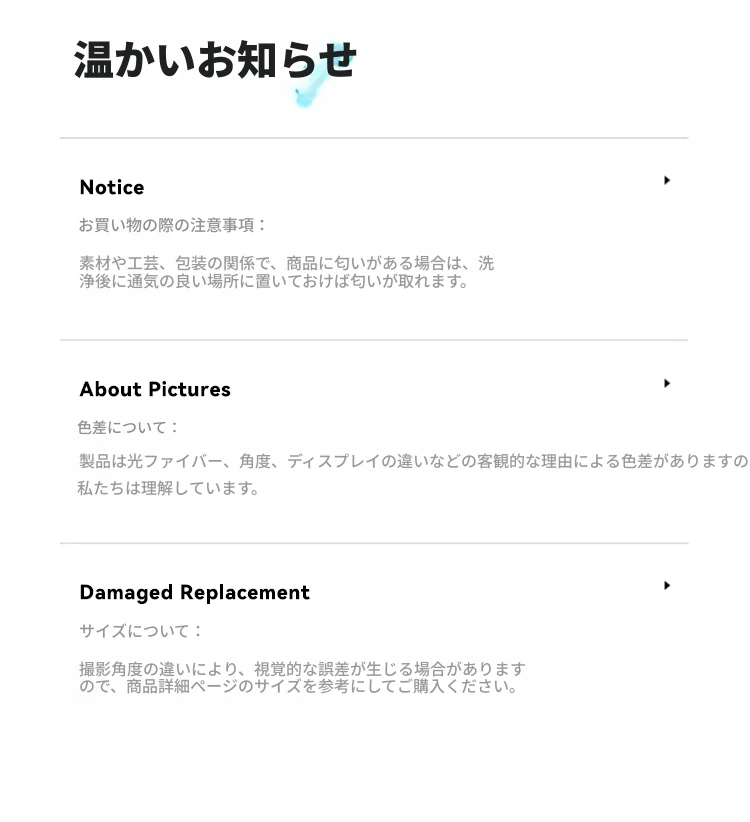Select the 色差について subtitle
Screen dimensions: 750x822
click(x=128, y=428)
